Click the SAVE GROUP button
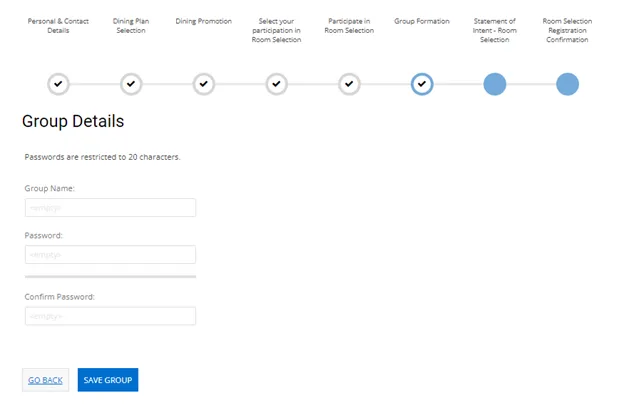 [x=108, y=380]
